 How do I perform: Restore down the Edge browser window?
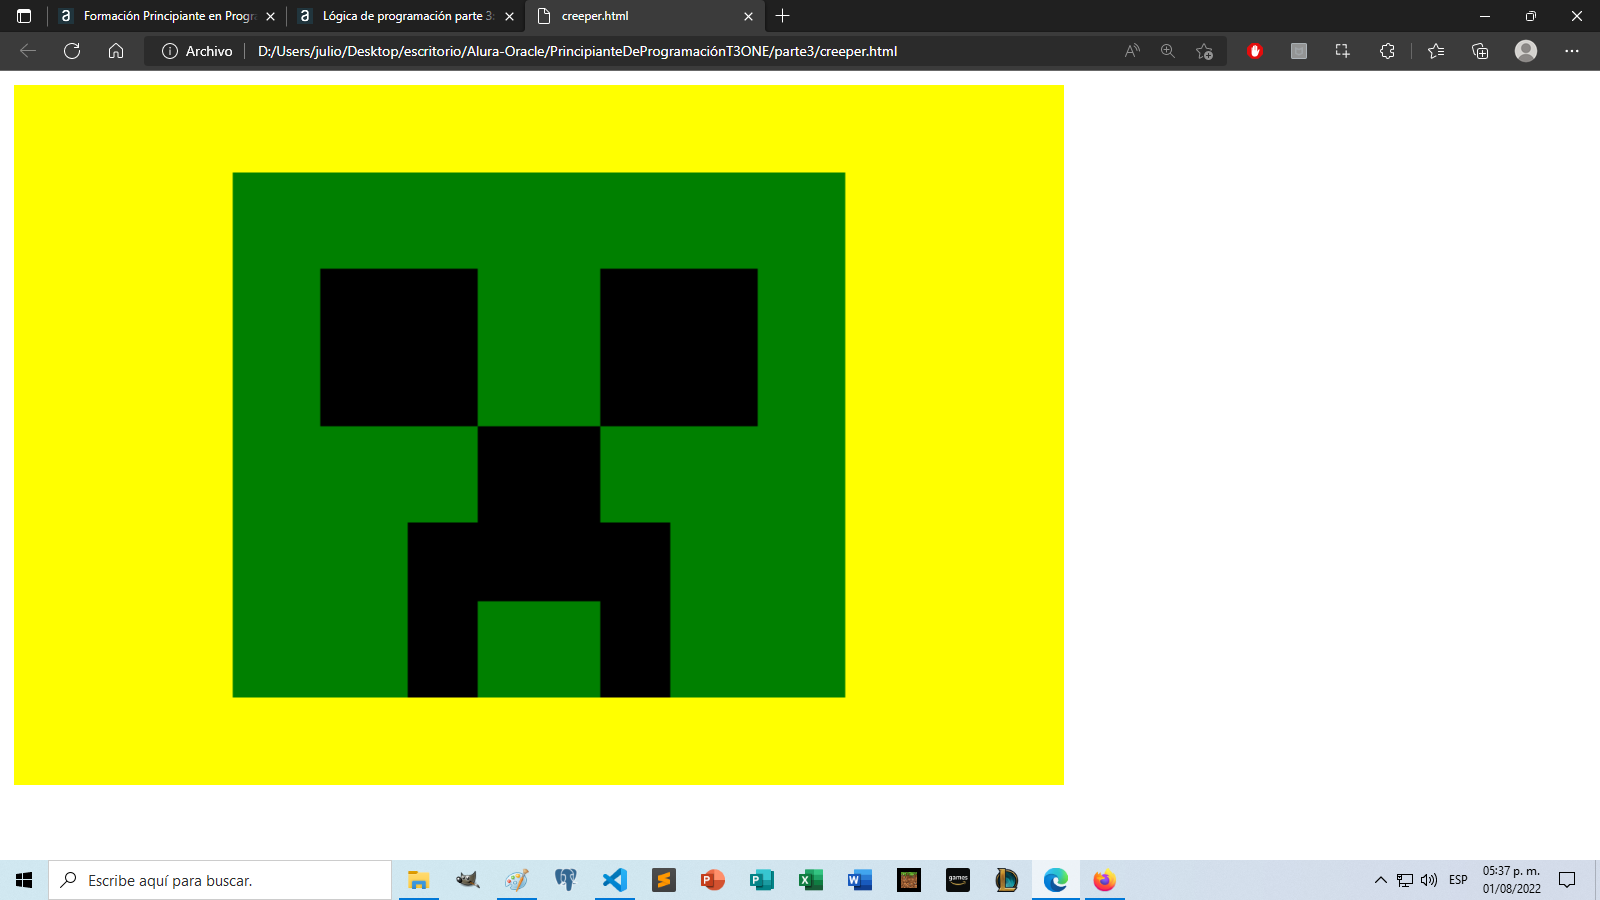click(x=1531, y=16)
